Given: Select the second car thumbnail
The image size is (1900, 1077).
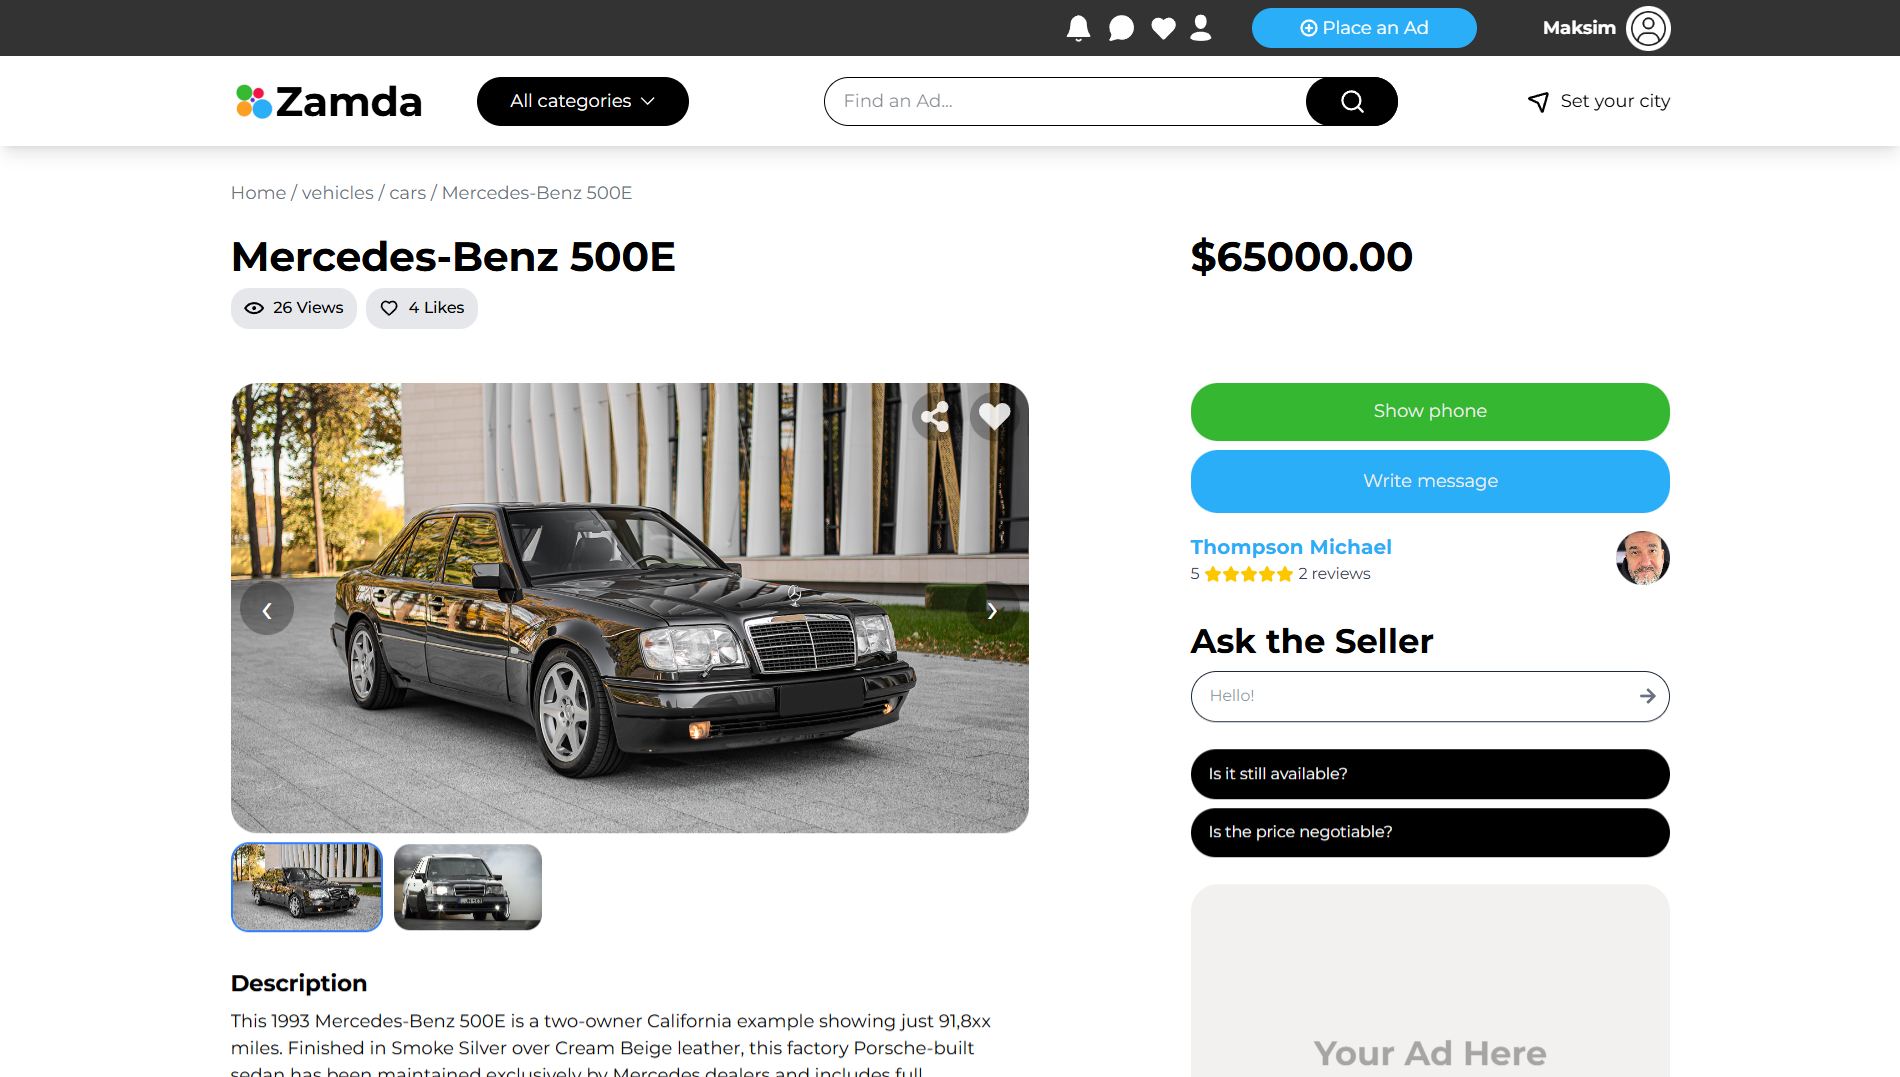Looking at the screenshot, I should pos(468,887).
